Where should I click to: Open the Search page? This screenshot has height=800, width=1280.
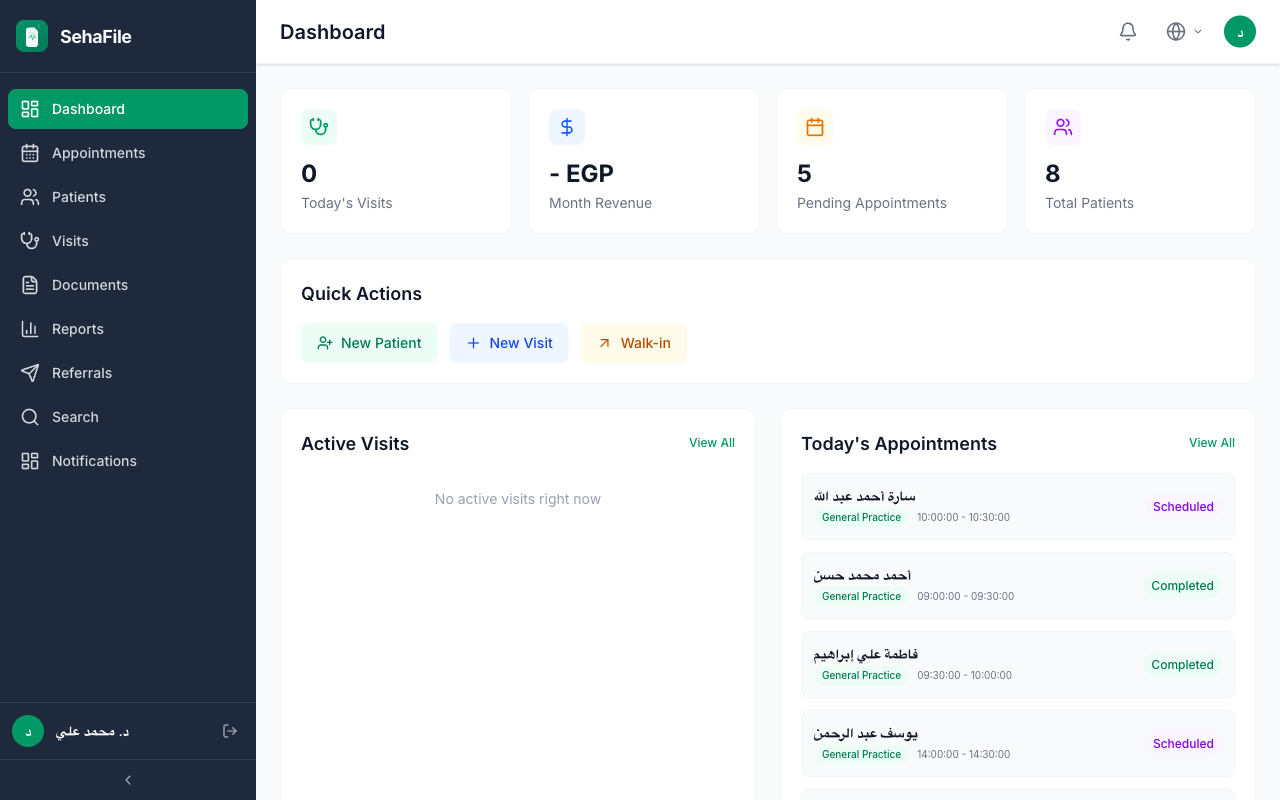tap(128, 417)
